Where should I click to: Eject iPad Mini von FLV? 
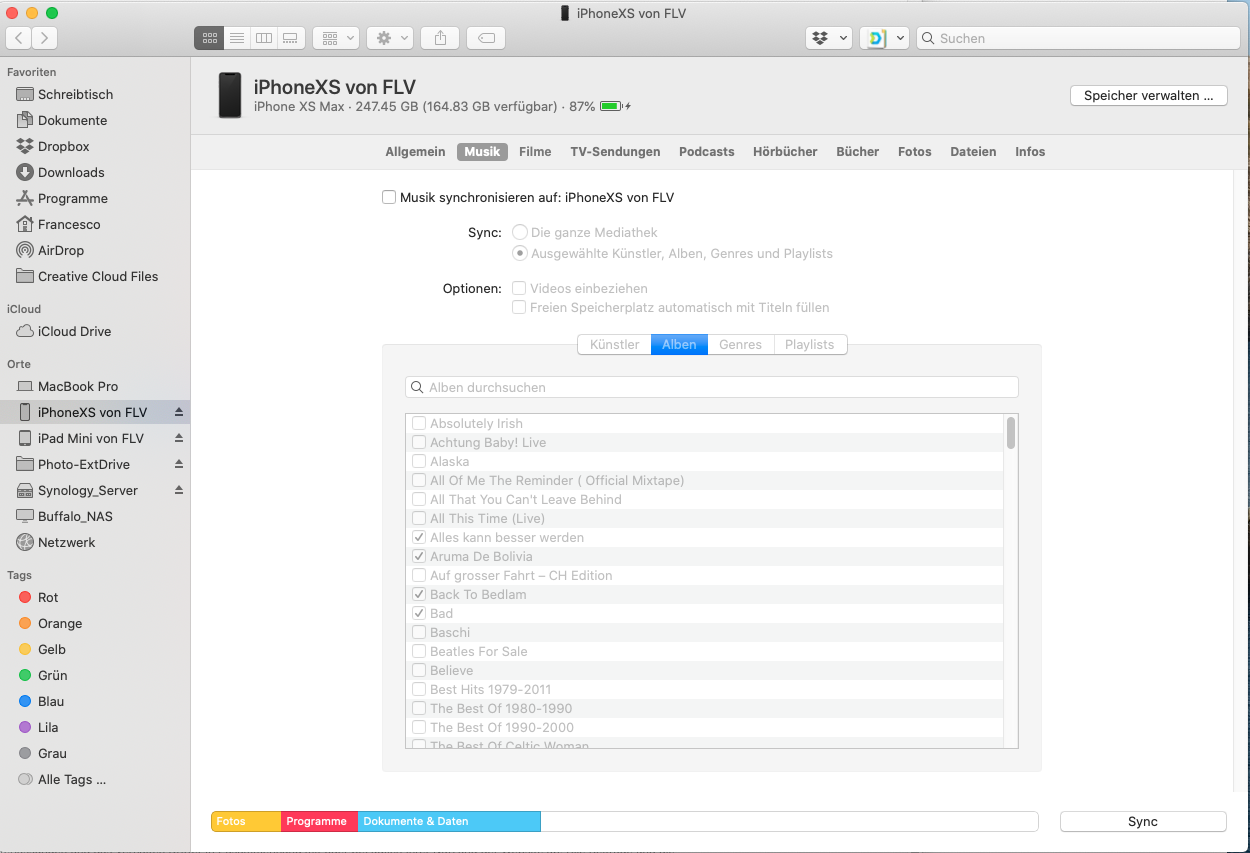[179, 438]
